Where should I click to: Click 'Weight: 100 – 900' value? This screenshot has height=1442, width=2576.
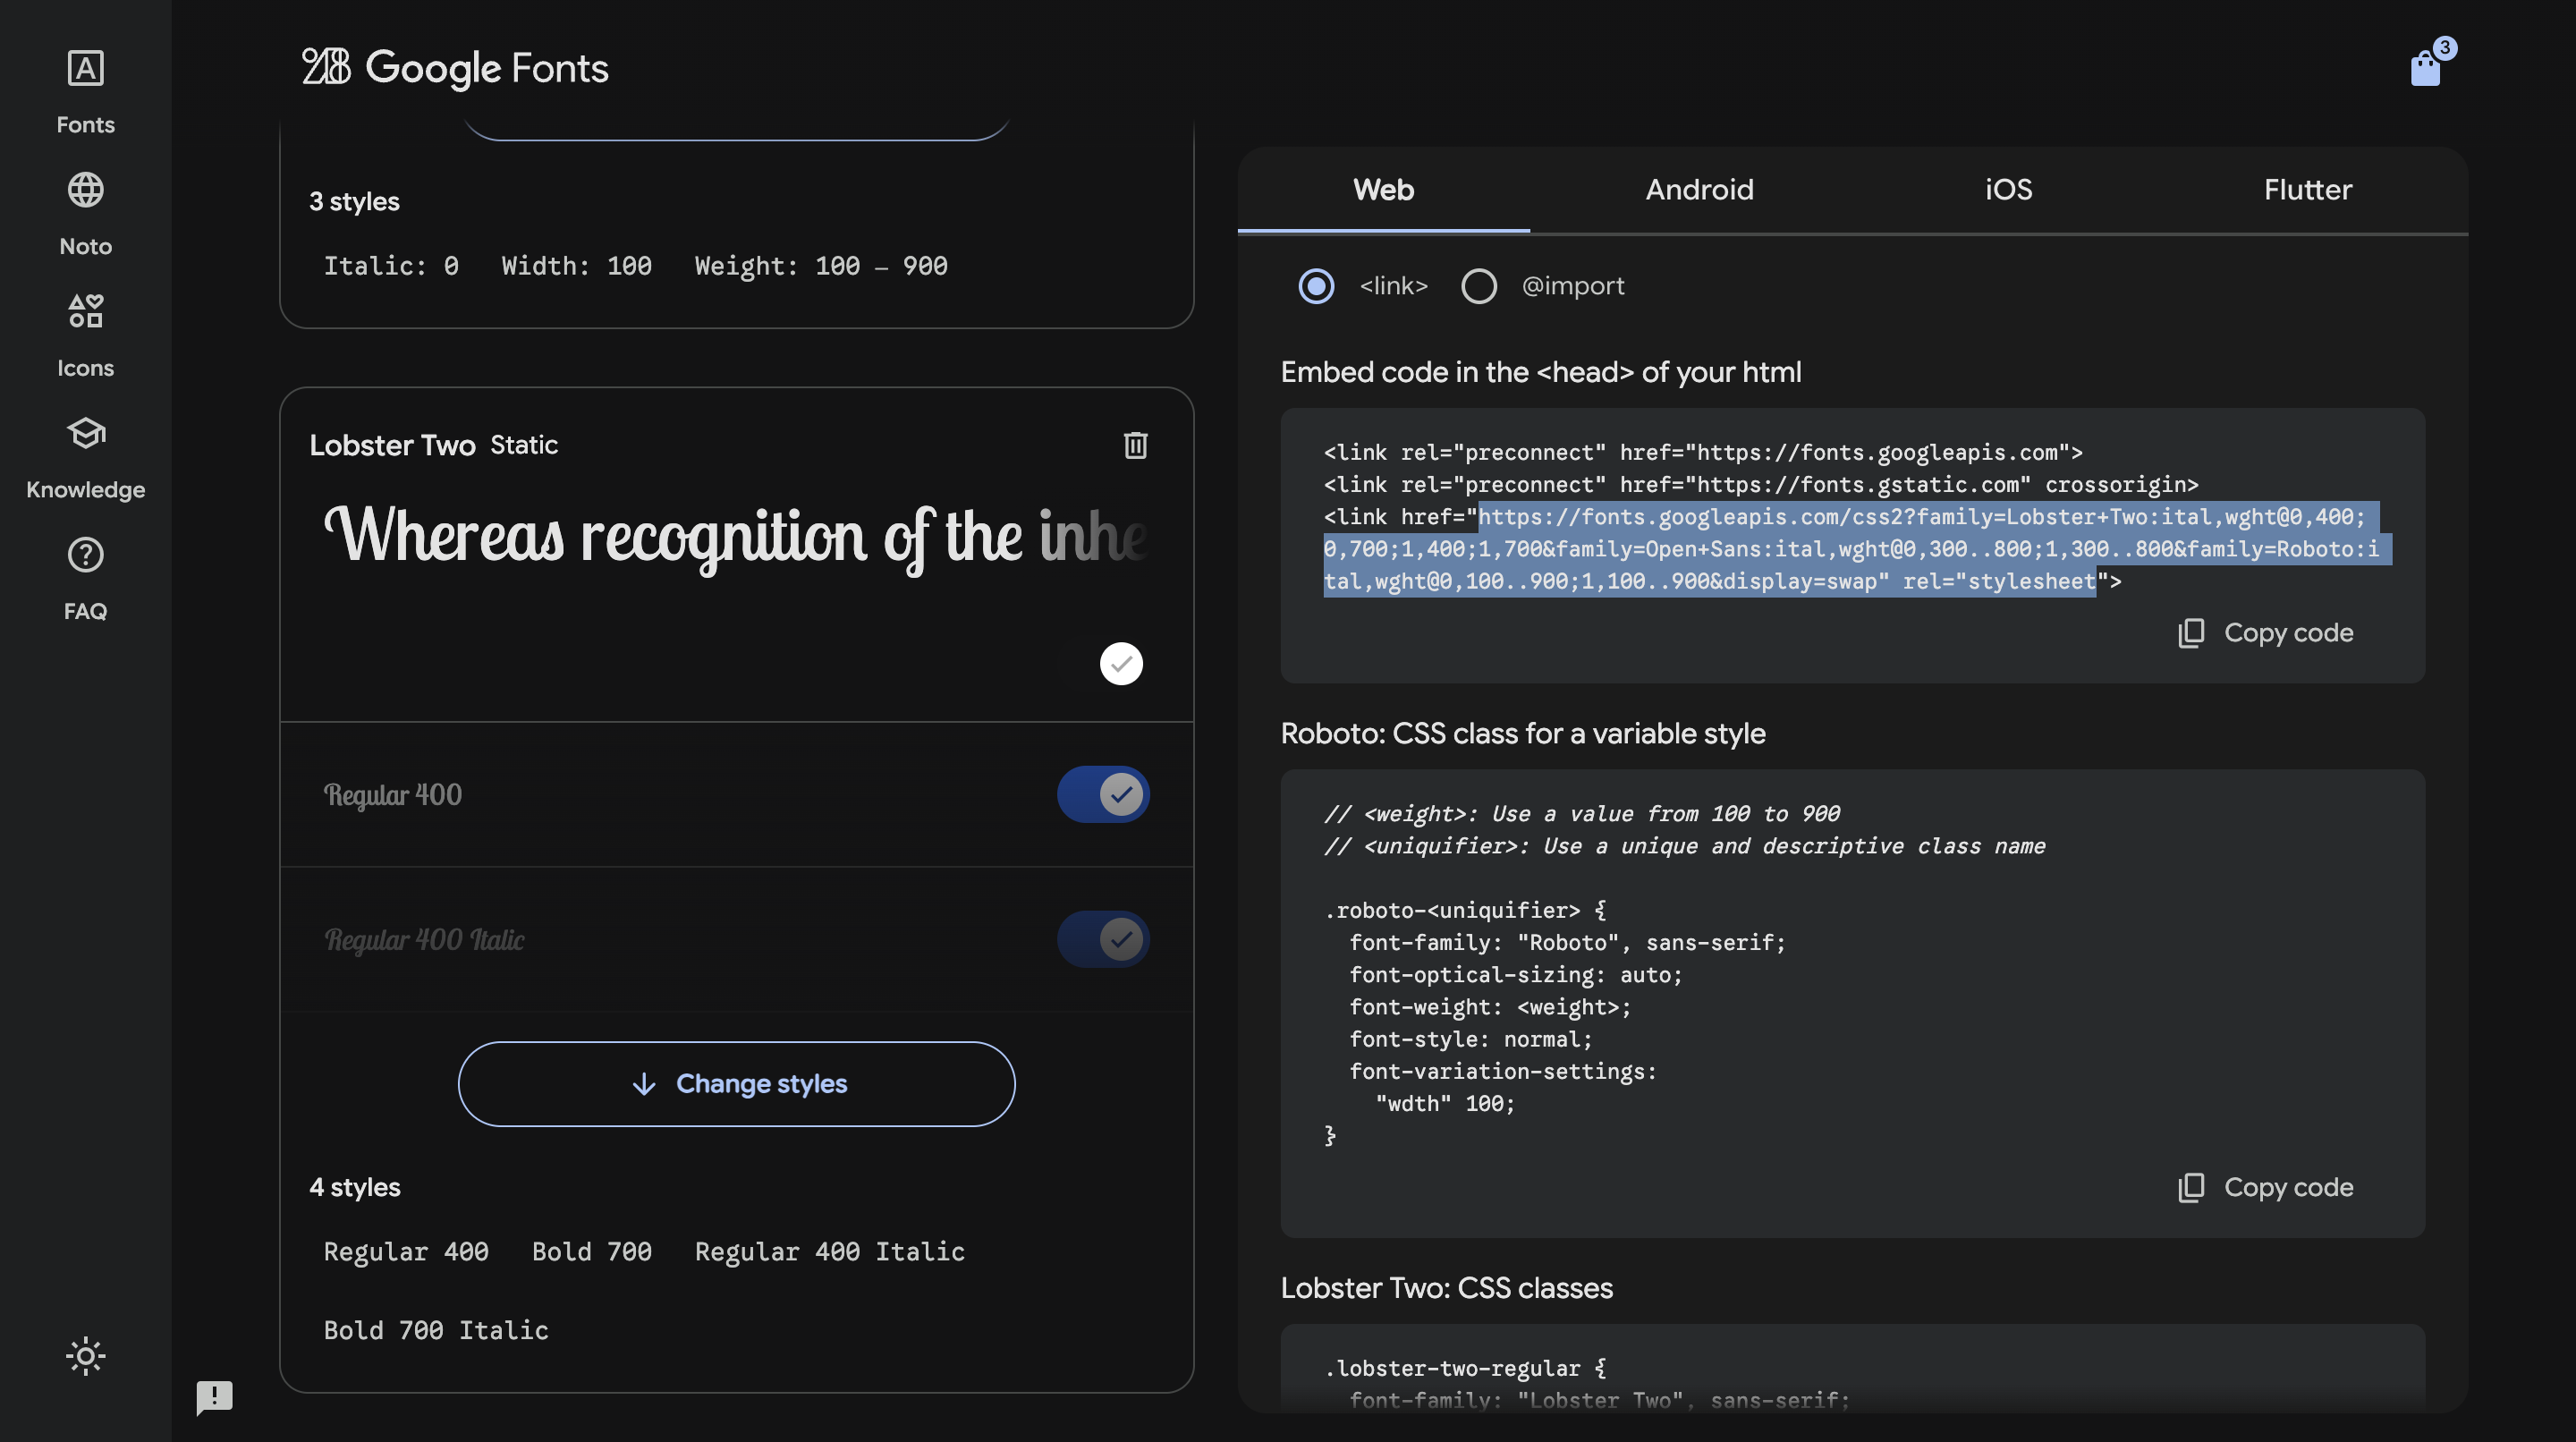[x=821, y=266]
